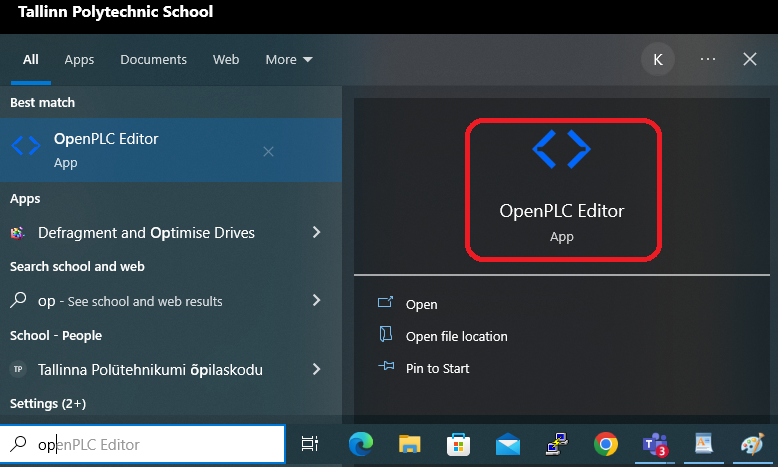Viewport: 778px width, 467px height.
Task: Click the large OpenPLC Editor preview icon
Action: click(x=561, y=149)
